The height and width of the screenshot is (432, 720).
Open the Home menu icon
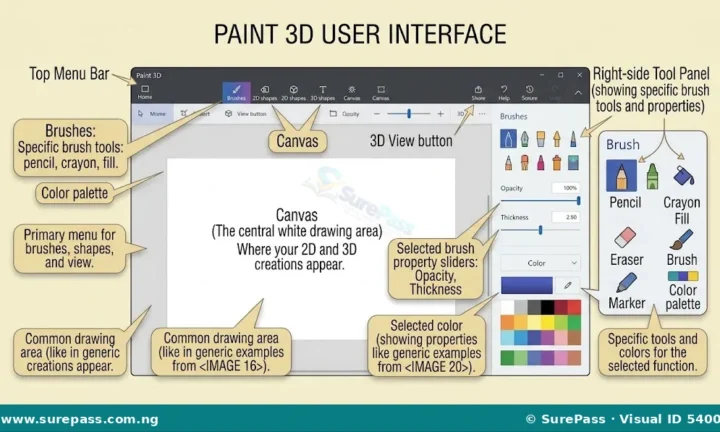145,92
